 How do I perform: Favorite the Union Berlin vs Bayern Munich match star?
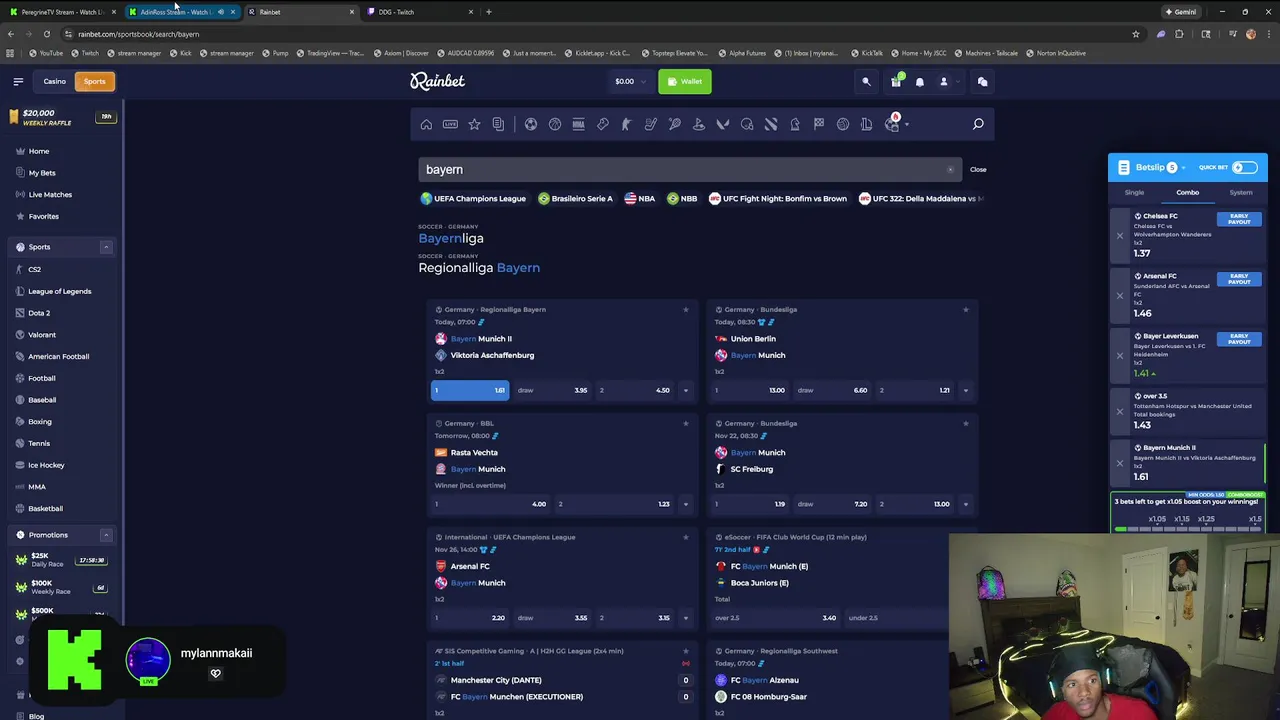(x=965, y=309)
